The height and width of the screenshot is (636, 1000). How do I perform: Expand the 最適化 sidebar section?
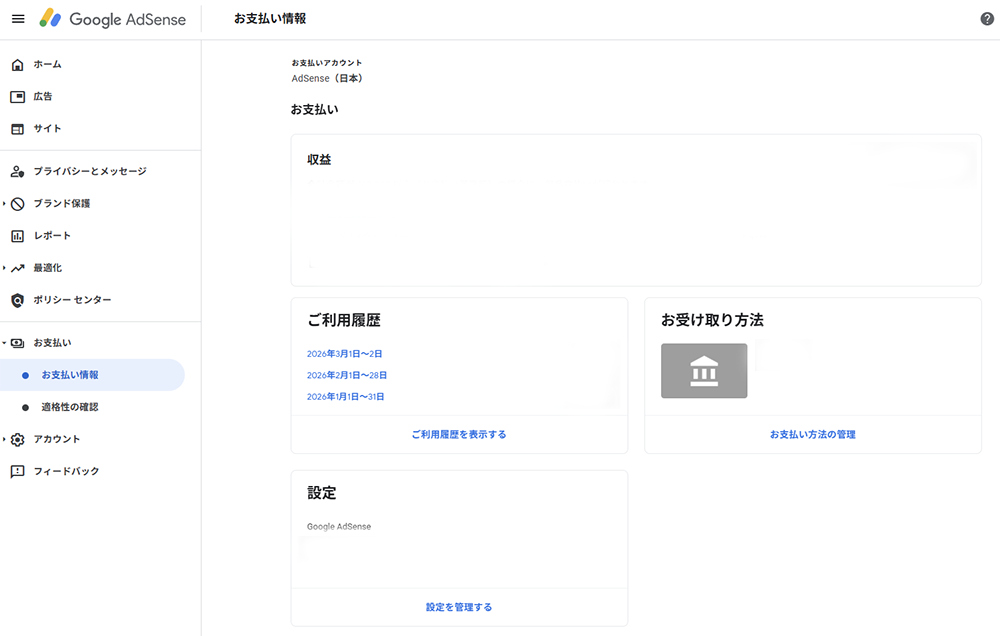click(5, 268)
